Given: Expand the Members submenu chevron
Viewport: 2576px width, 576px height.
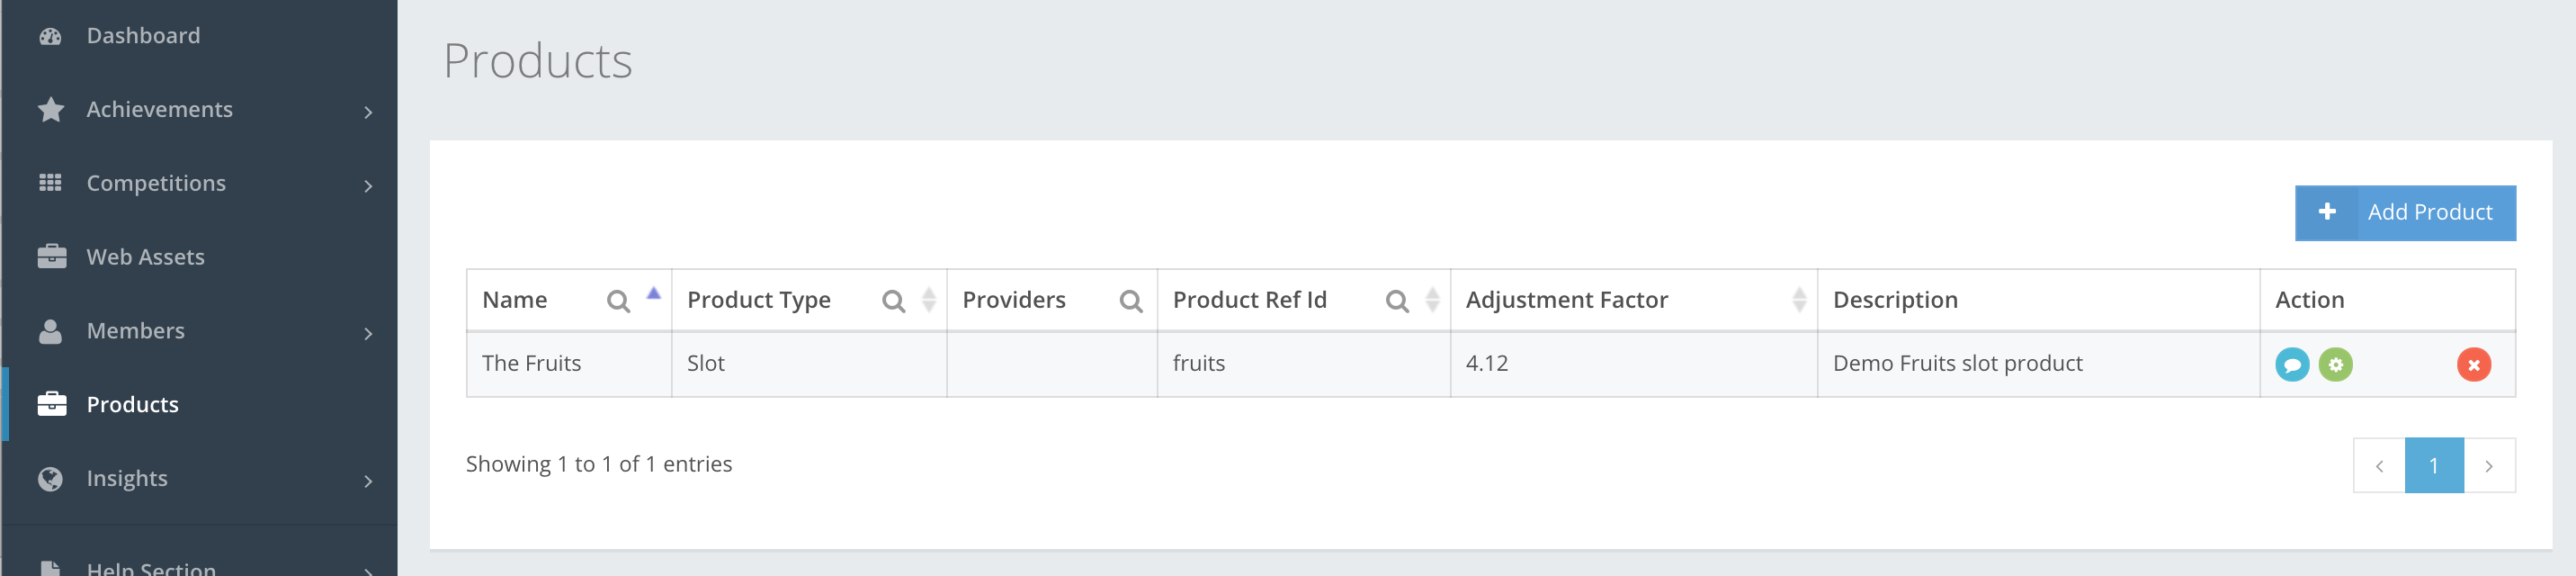Looking at the screenshot, I should (x=369, y=333).
